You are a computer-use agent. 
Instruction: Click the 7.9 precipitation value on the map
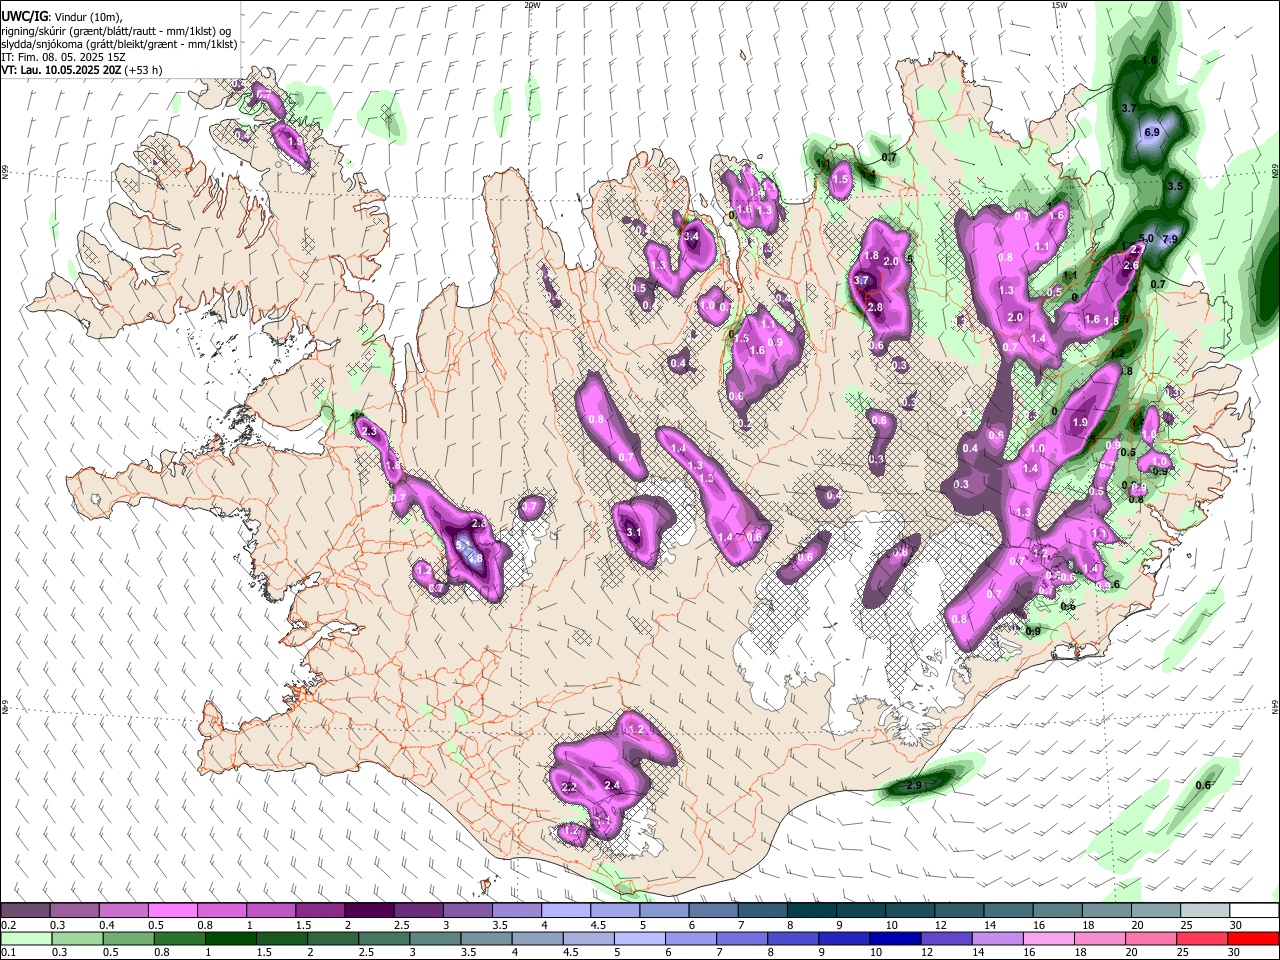click(x=1169, y=239)
